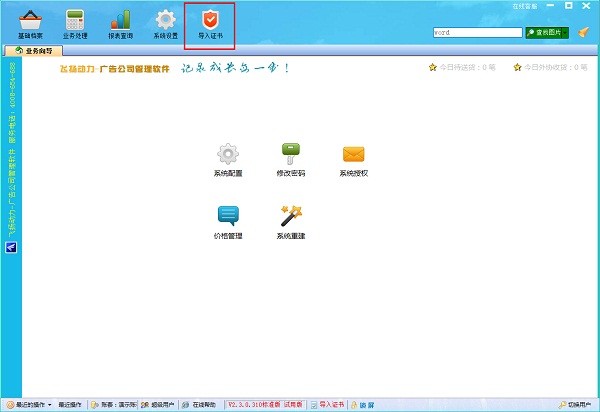Expand the 查找图片 search dropdown arrow
The image size is (600, 412).
point(565,33)
